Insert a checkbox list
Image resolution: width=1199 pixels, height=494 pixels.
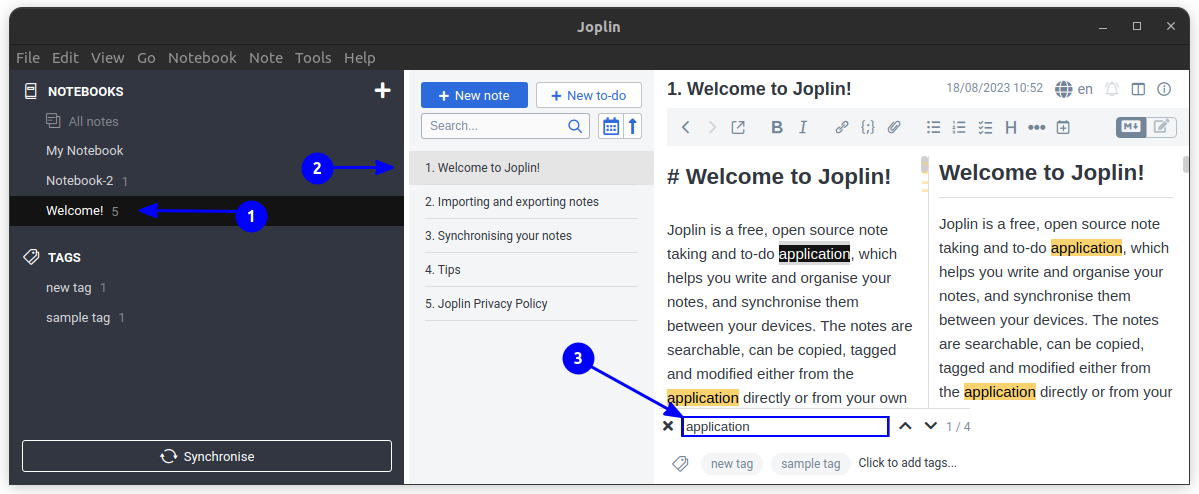tap(985, 128)
